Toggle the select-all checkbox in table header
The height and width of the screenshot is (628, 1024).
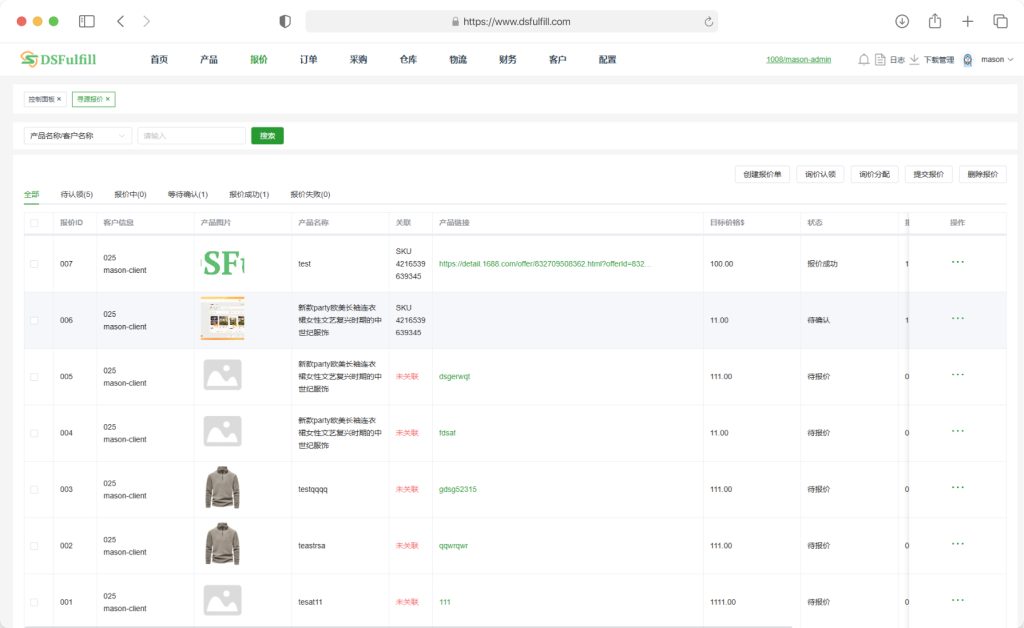[x=34, y=223]
